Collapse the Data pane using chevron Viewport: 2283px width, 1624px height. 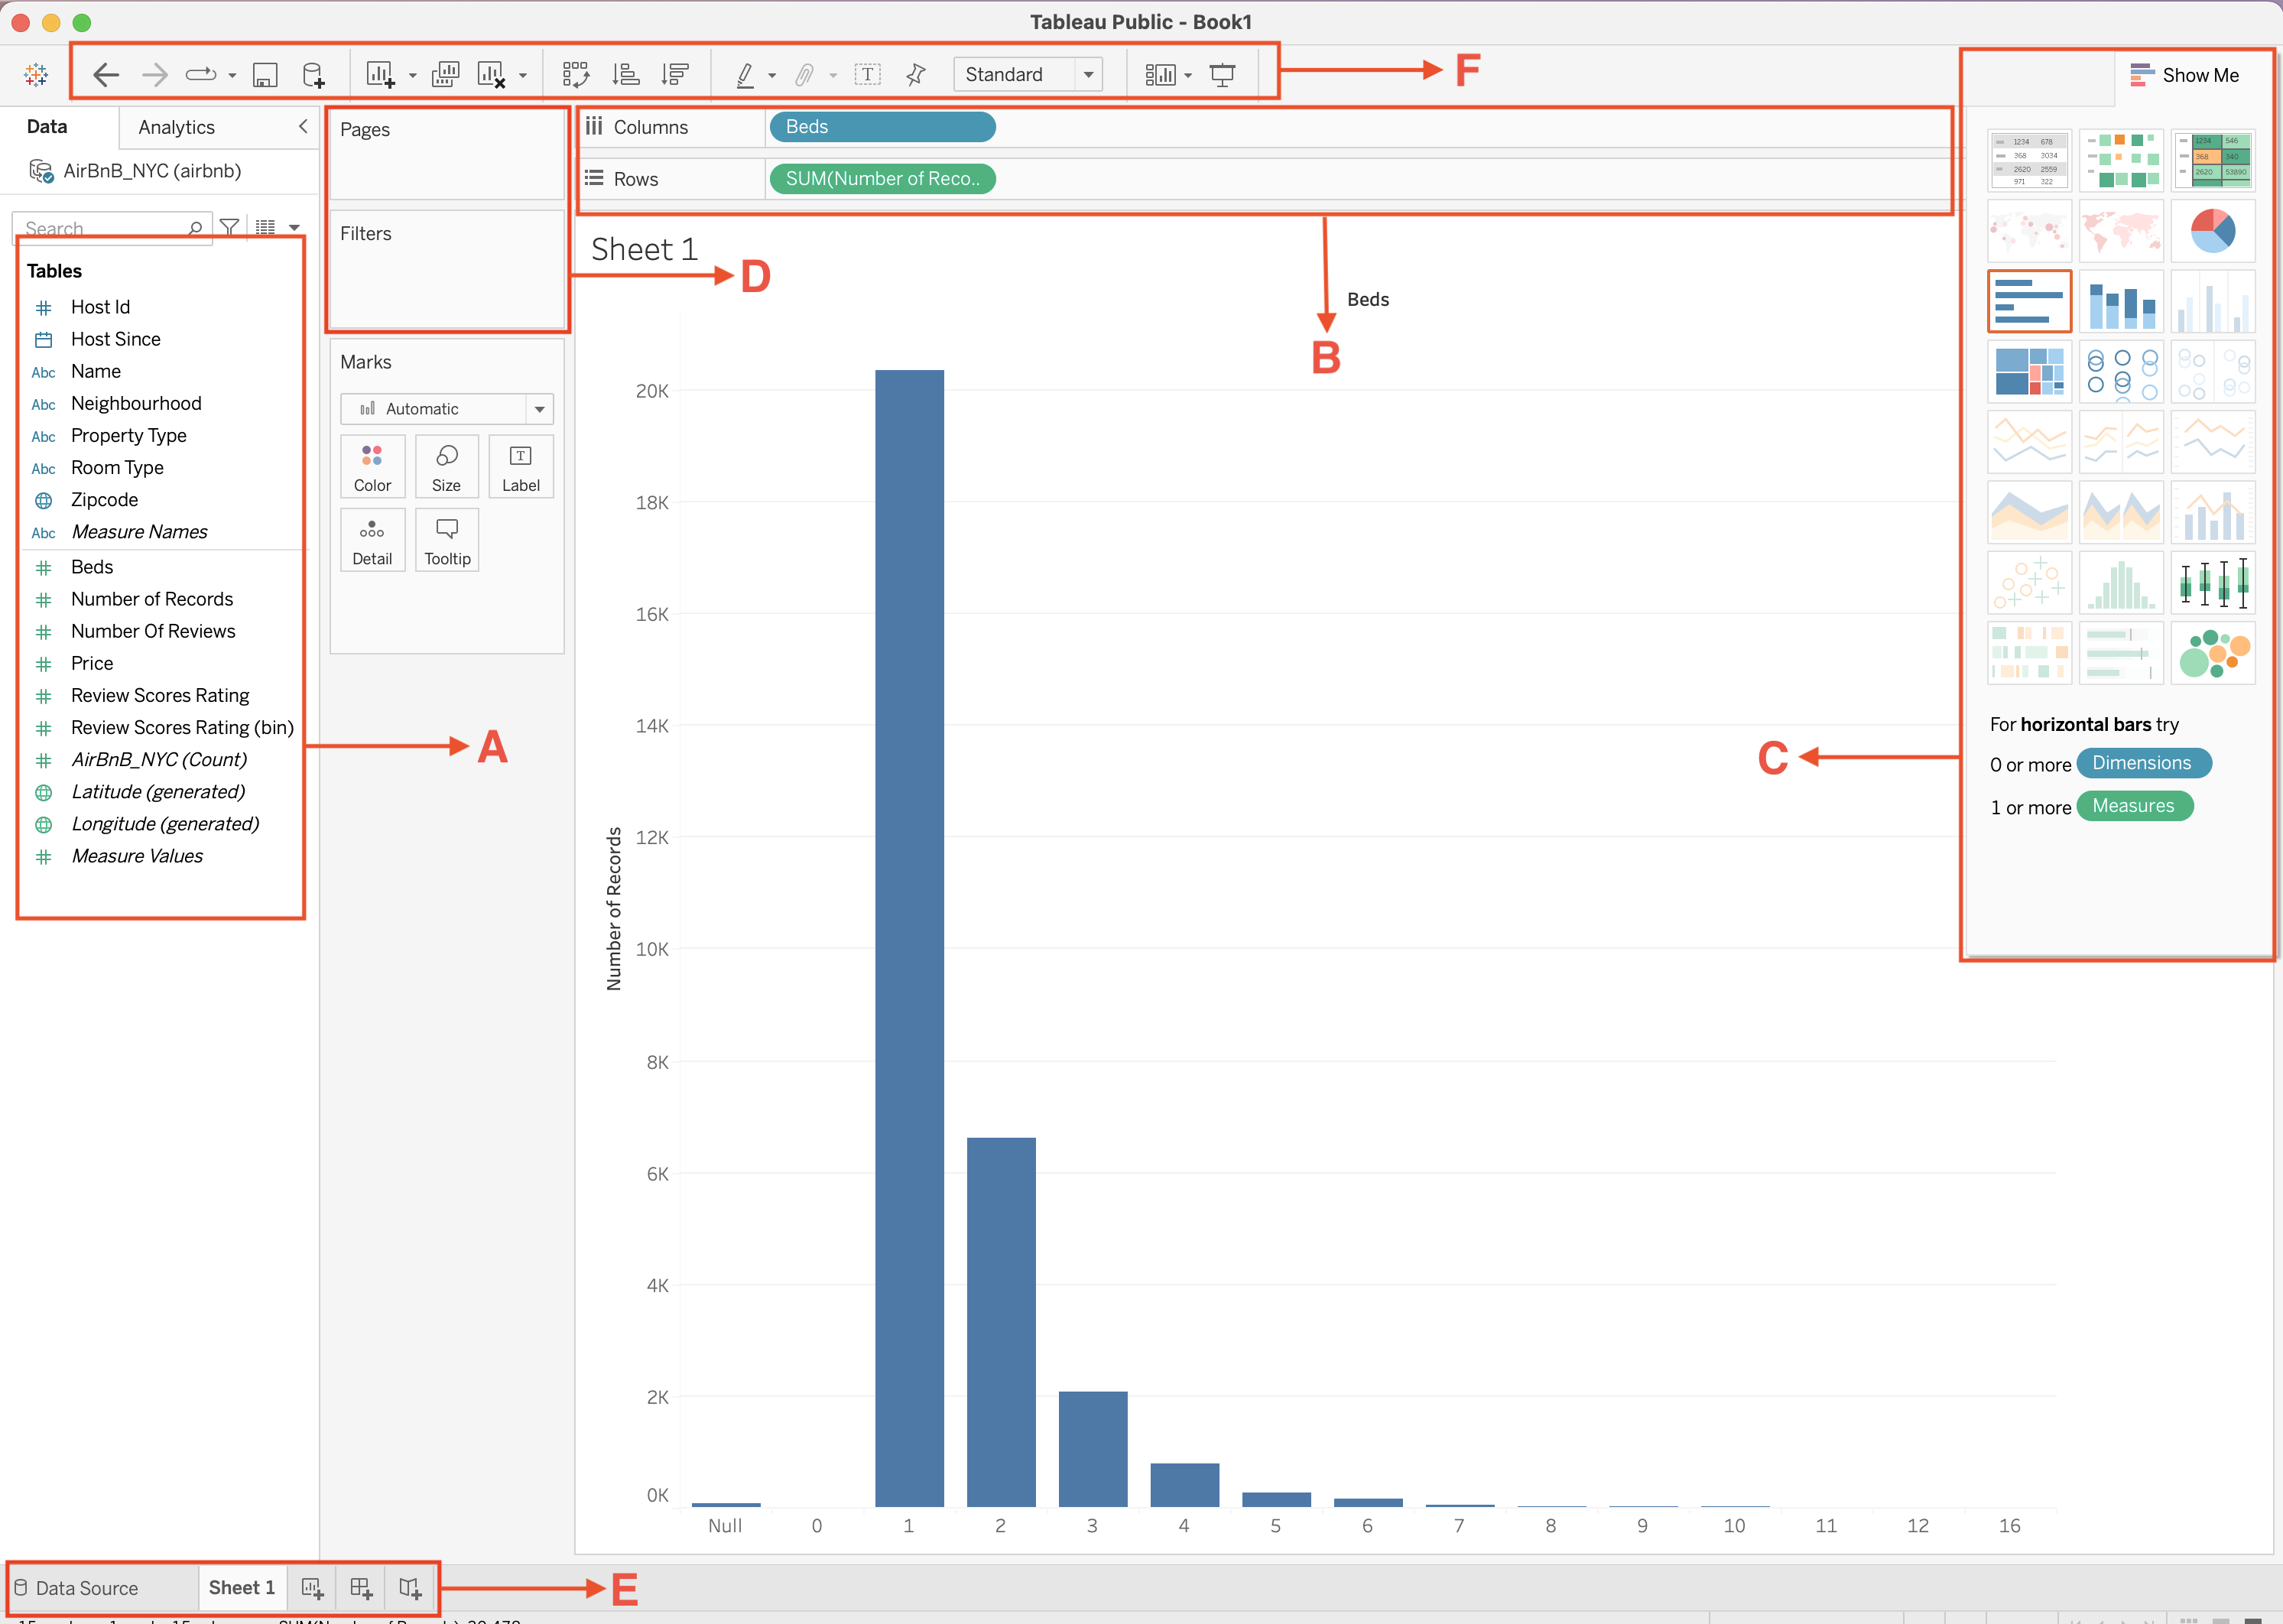pyautogui.click(x=303, y=127)
